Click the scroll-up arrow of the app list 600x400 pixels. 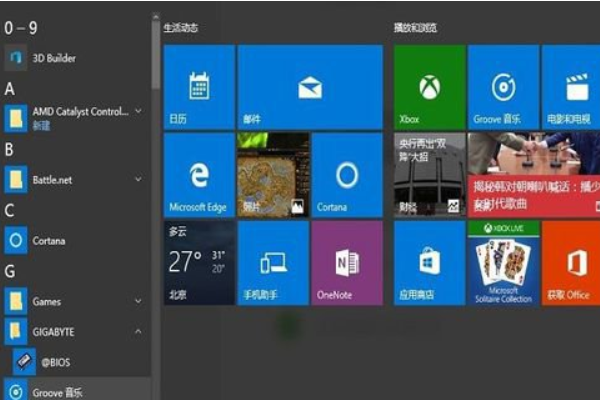pos(155,17)
